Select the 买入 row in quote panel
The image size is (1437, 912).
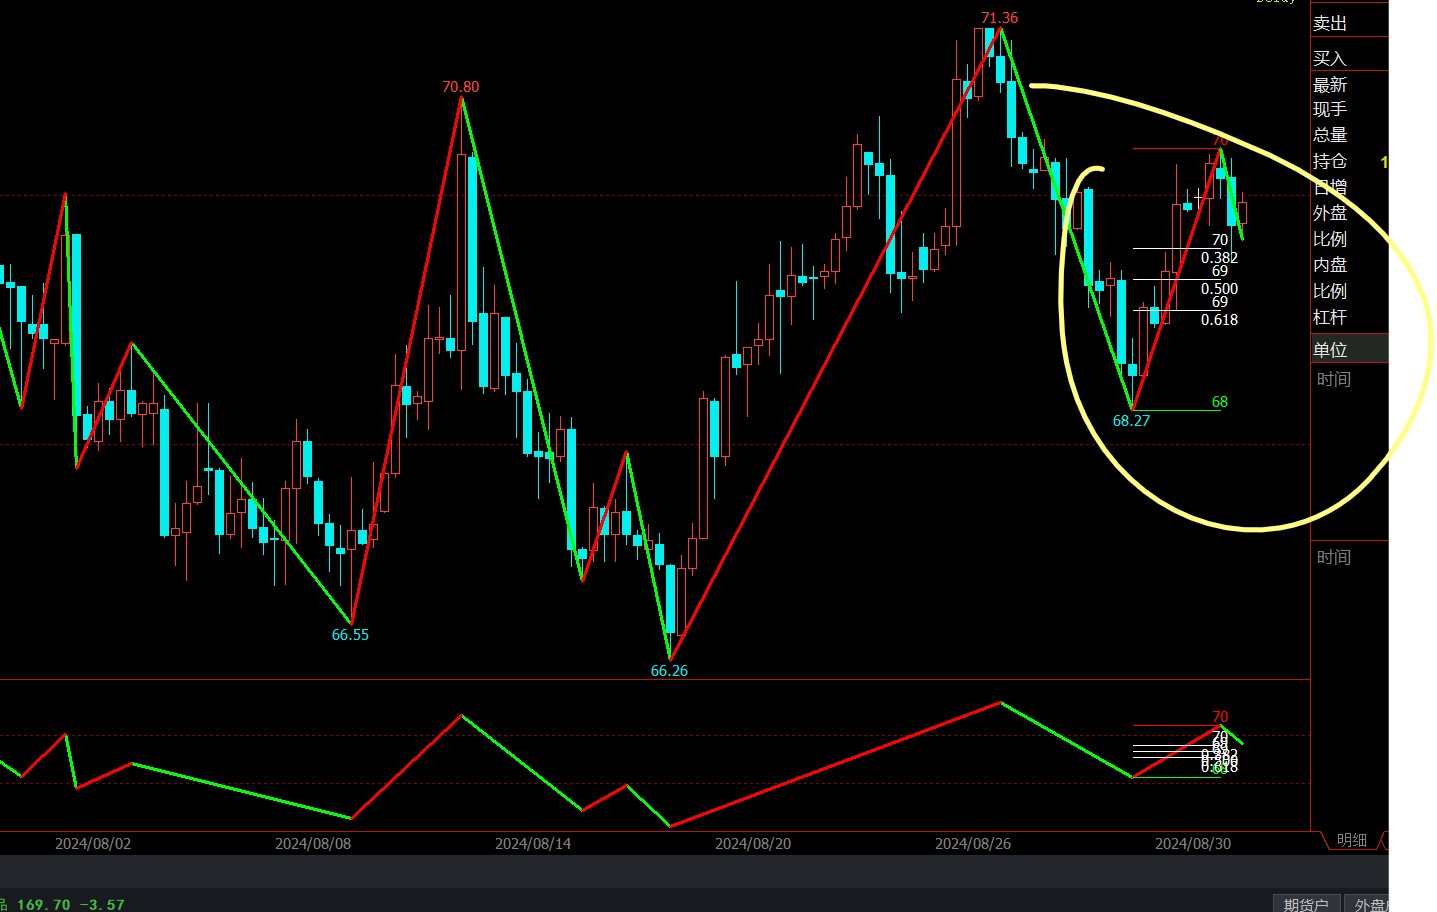(1350, 58)
